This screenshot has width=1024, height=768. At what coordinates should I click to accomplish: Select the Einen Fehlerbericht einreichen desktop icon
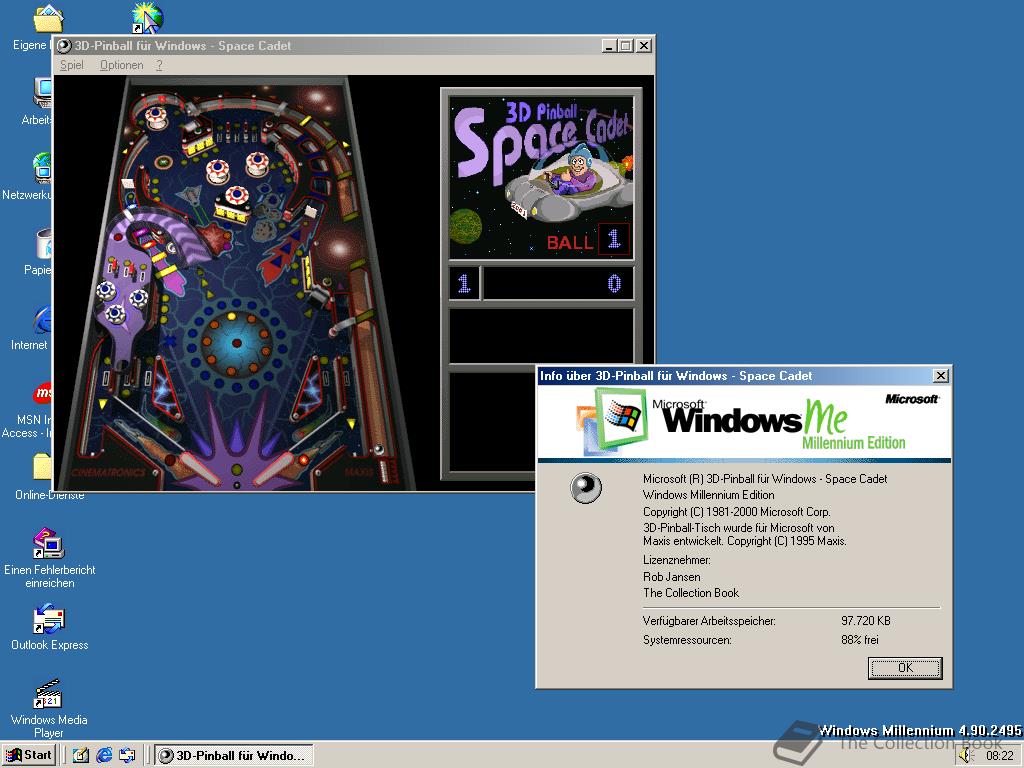click(x=49, y=558)
